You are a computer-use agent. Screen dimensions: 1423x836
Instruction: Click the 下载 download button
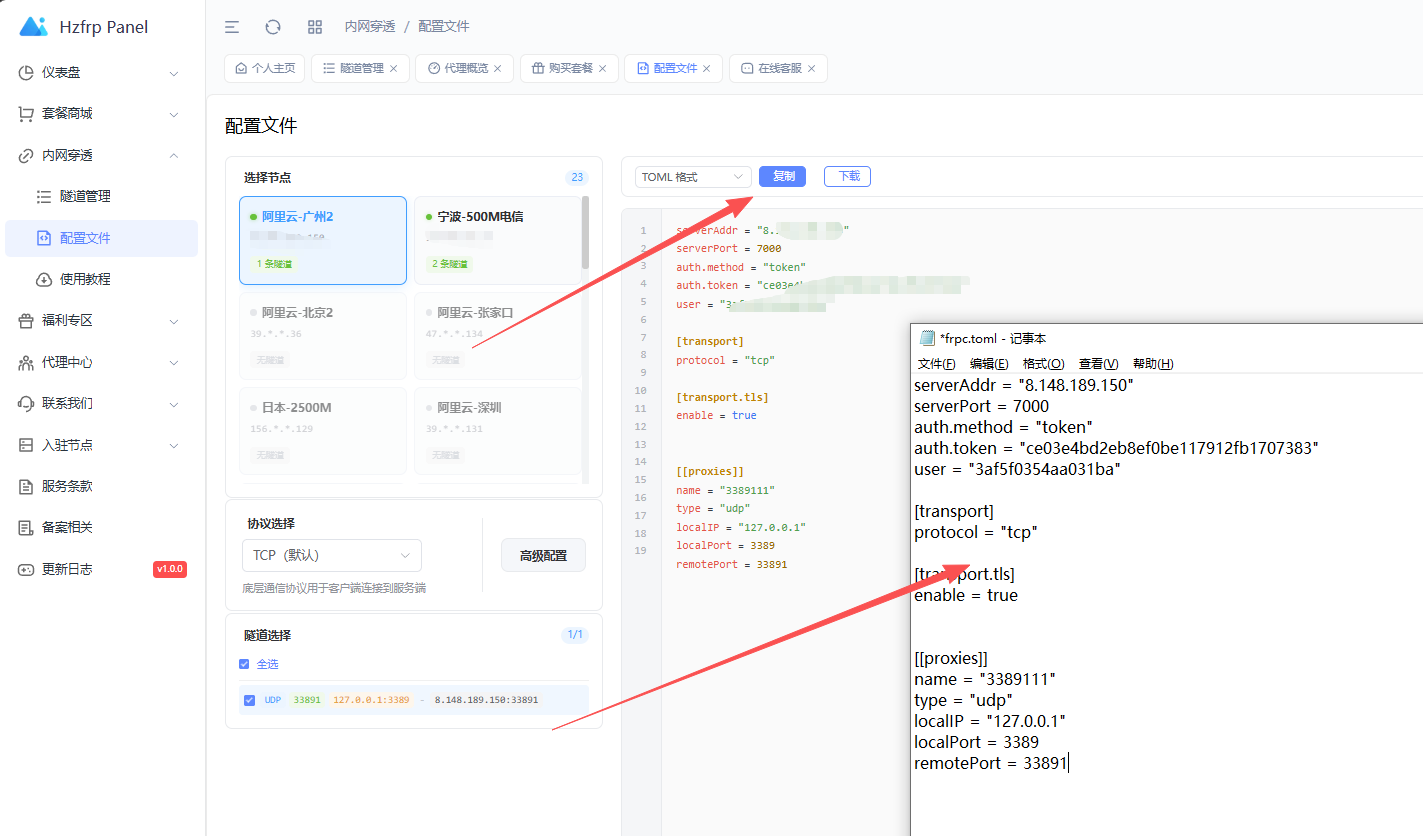[x=847, y=176]
